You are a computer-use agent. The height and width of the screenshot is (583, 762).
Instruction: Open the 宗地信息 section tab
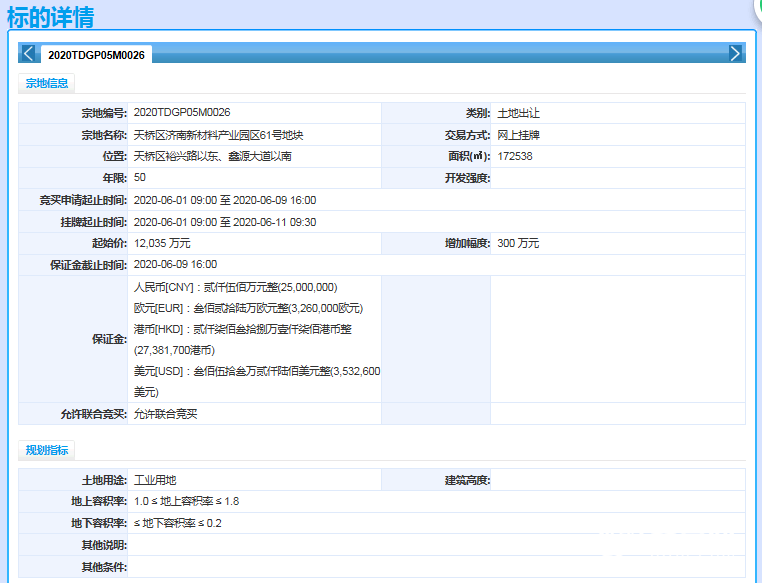47,84
